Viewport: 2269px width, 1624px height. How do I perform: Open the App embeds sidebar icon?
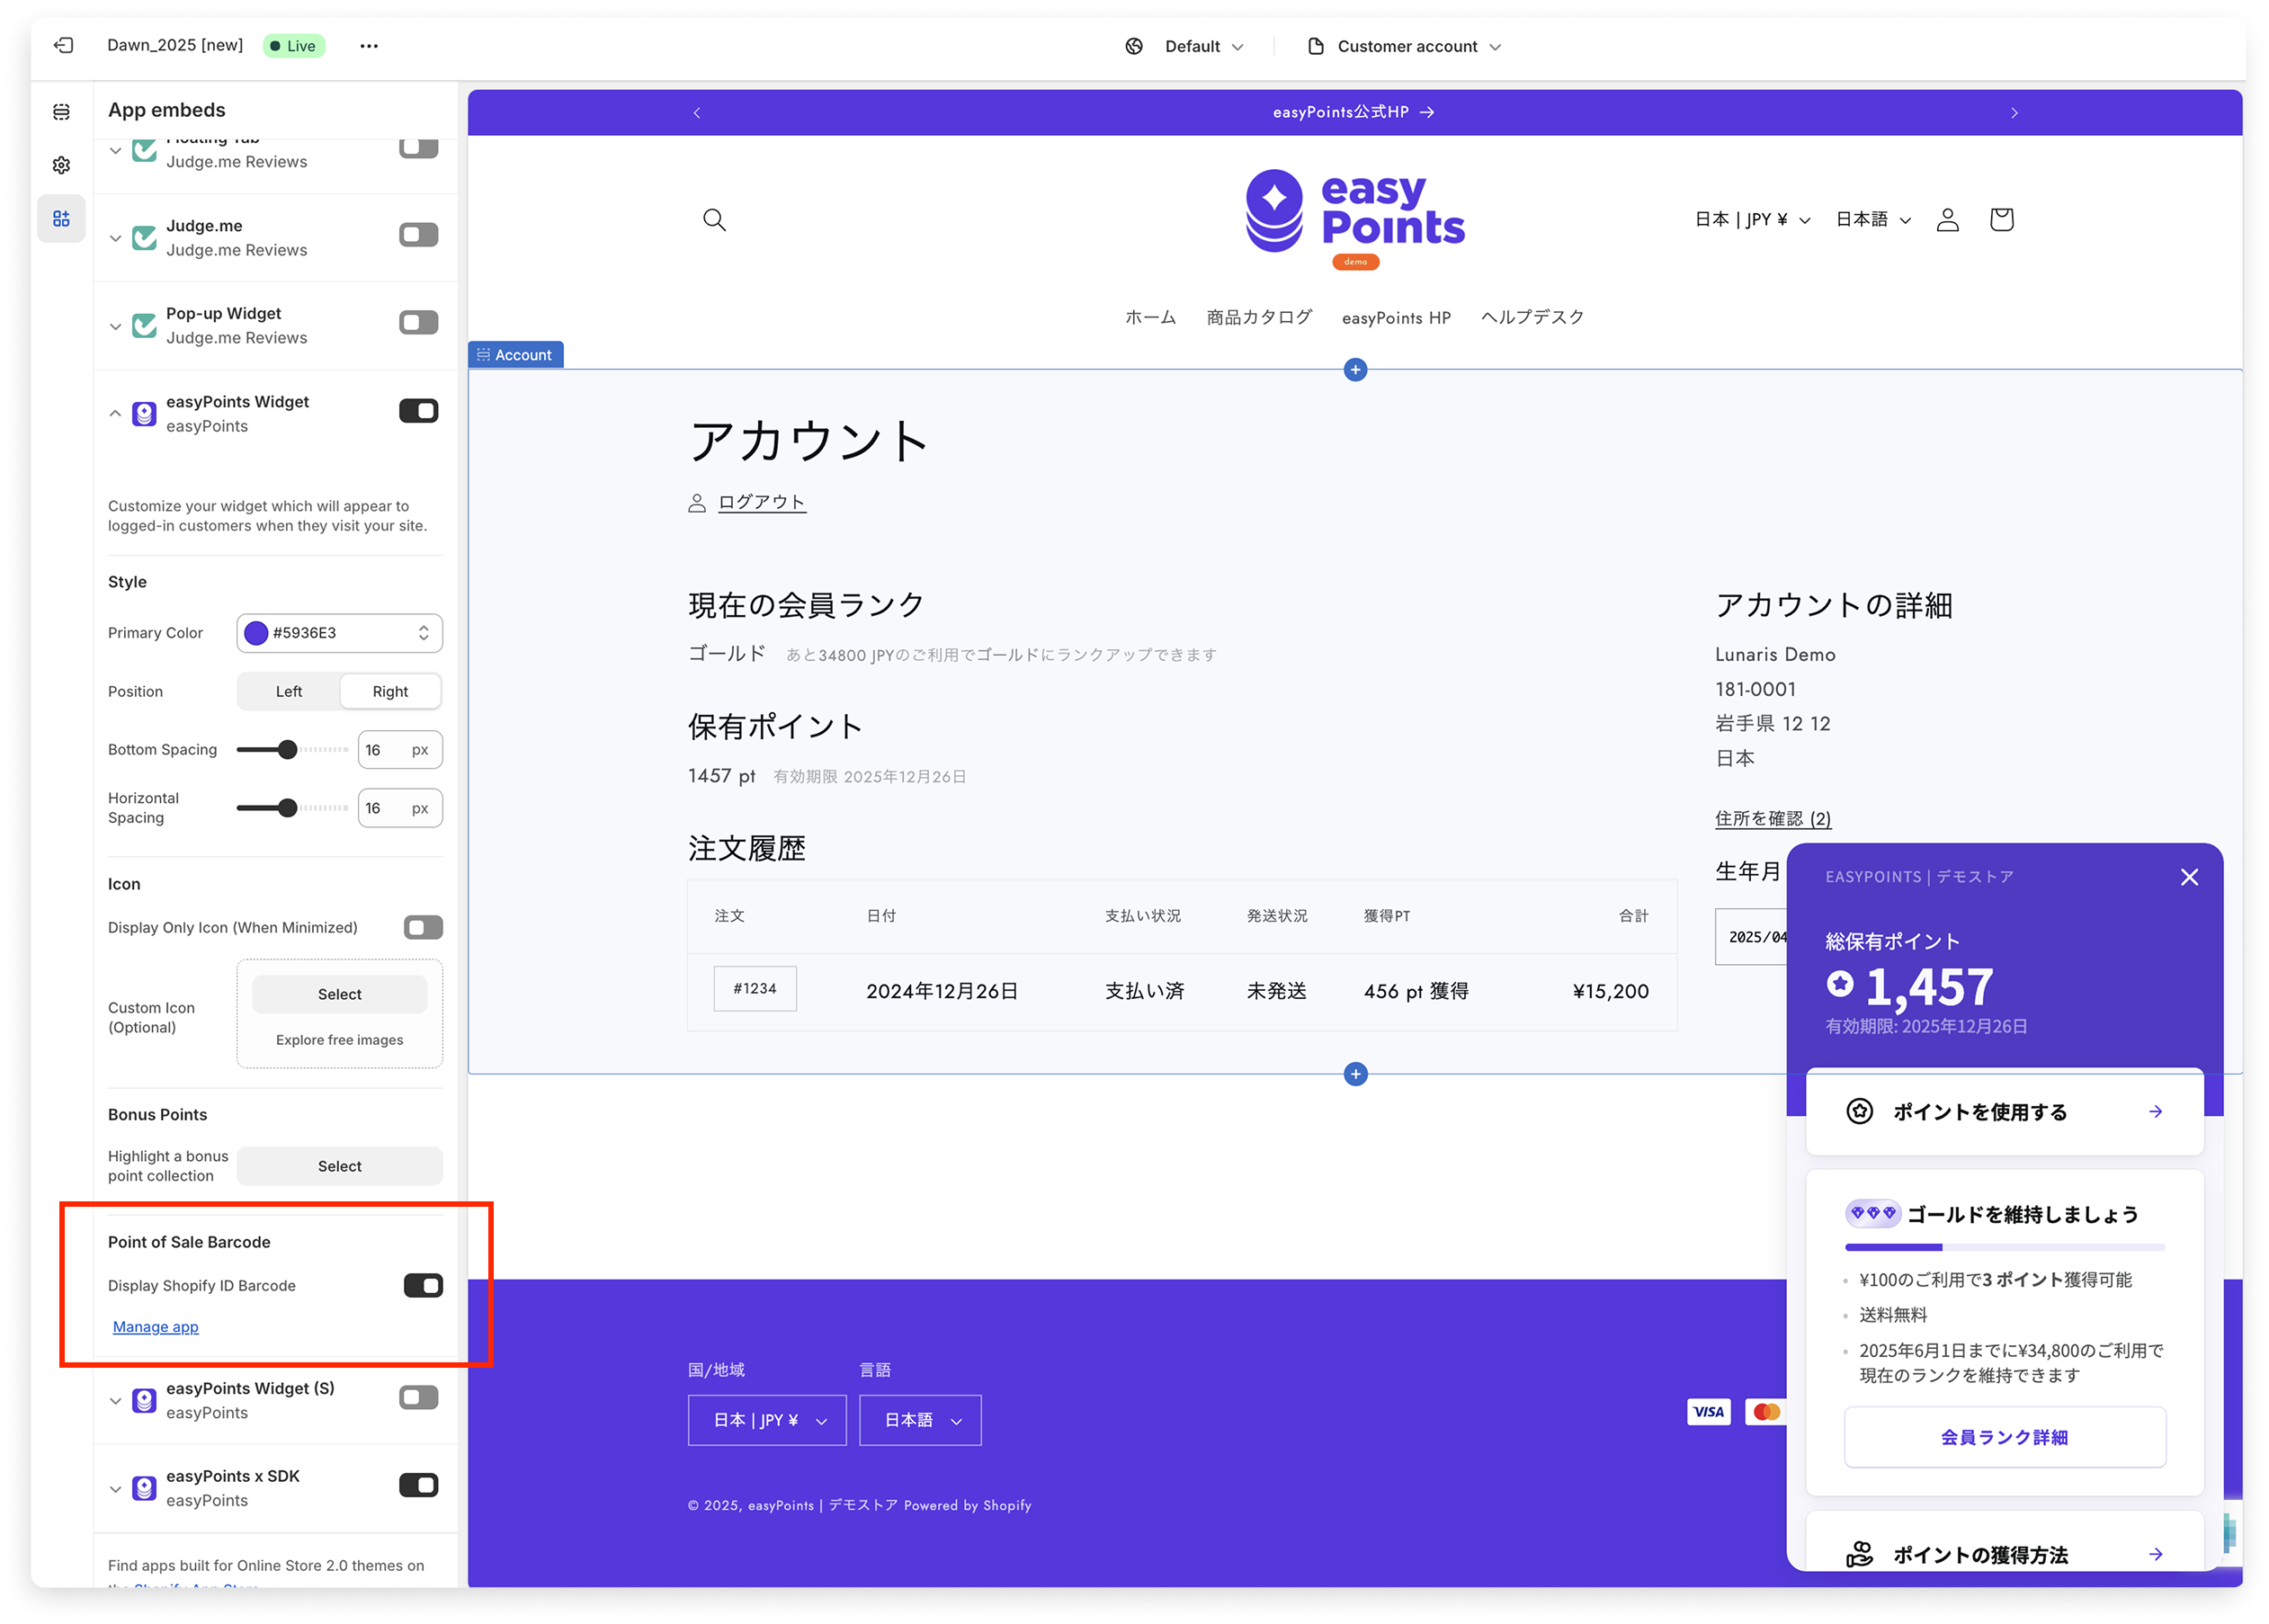tap(61, 218)
